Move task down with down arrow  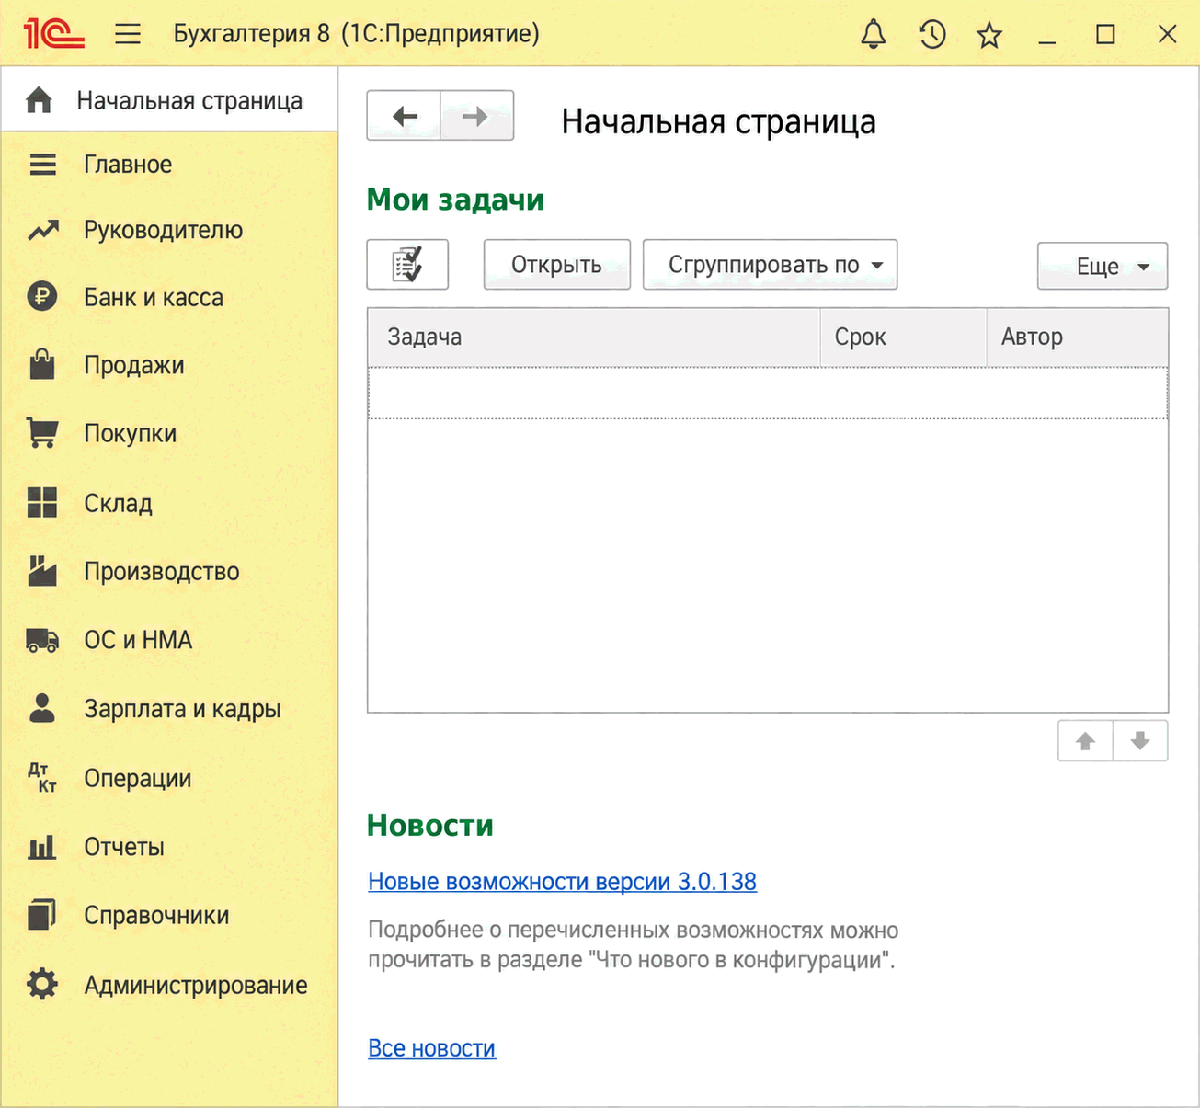pos(1140,741)
